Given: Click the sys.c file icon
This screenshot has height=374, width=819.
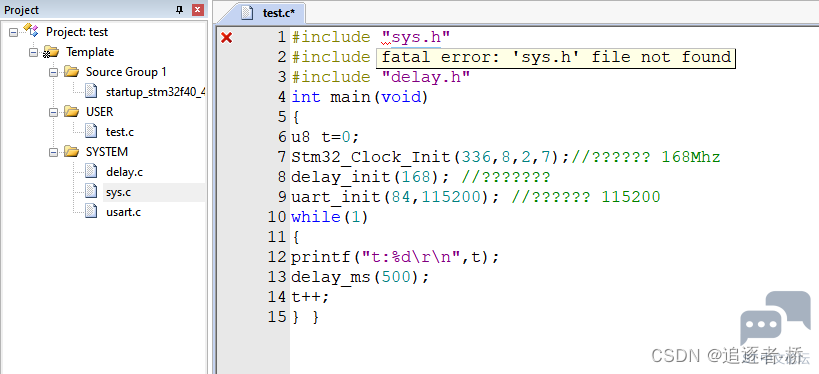Looking at the screenshot, I should 91,192.
